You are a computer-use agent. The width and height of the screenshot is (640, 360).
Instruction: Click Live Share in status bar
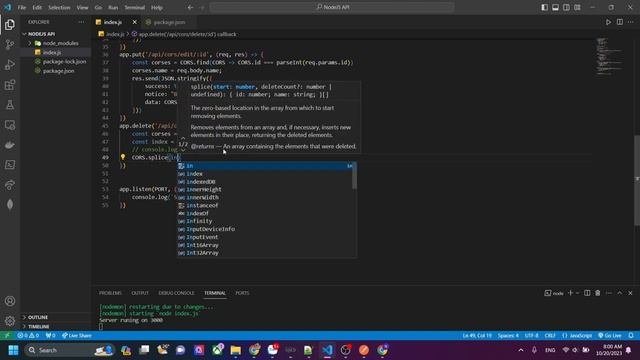tap(77, 336)
